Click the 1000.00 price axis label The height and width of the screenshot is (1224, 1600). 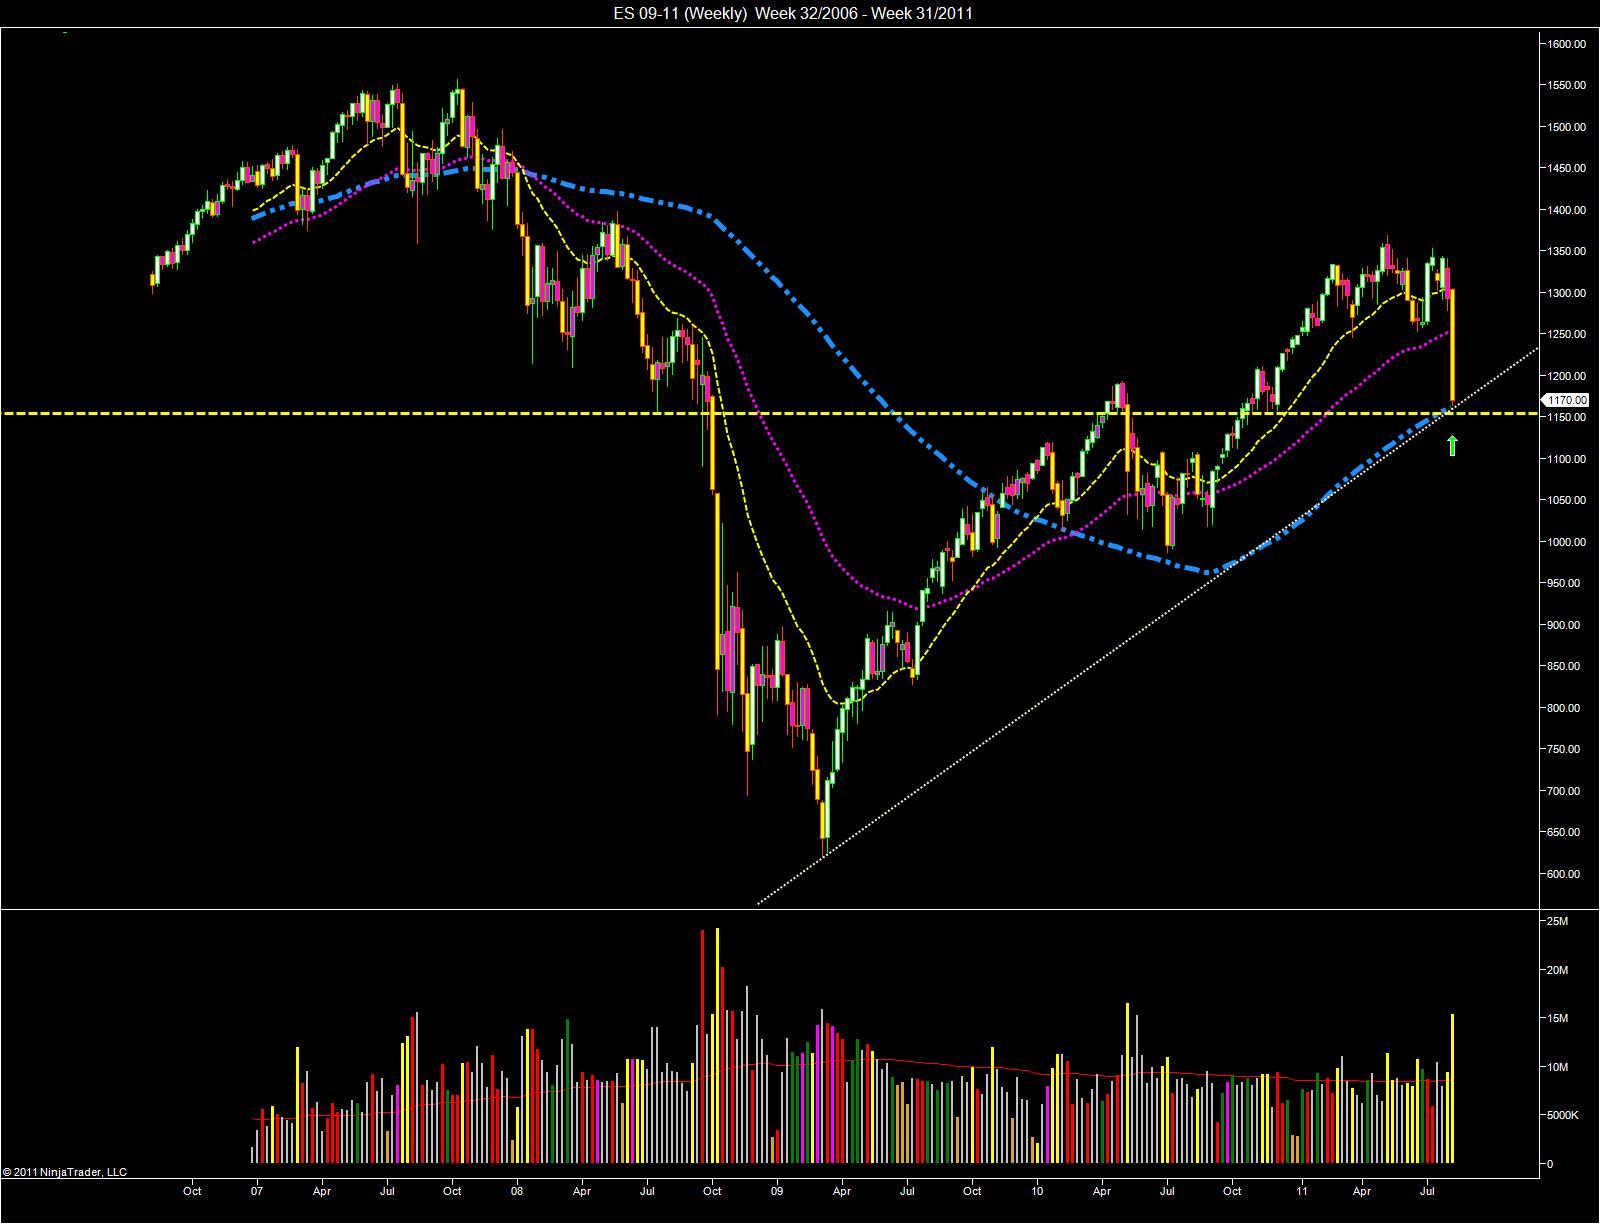pyautogui.click(x=1567, y=542)
